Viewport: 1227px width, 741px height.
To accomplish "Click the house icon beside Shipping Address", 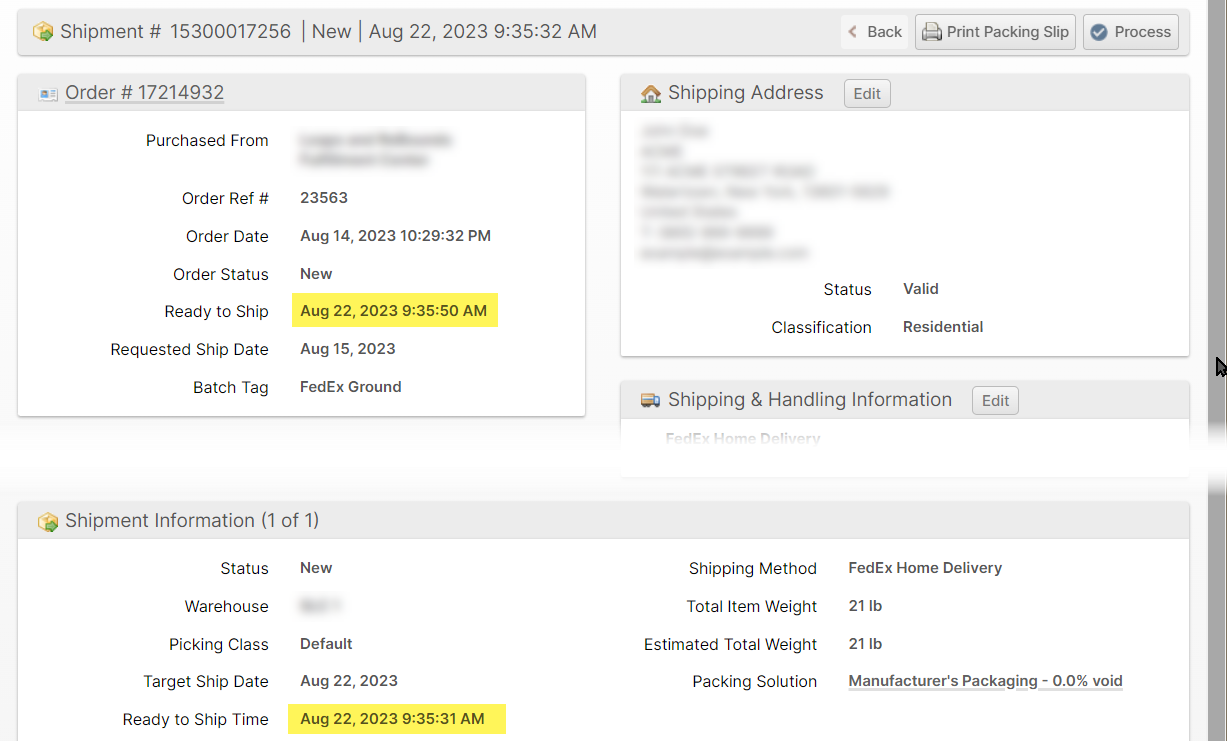I will 651,94.
